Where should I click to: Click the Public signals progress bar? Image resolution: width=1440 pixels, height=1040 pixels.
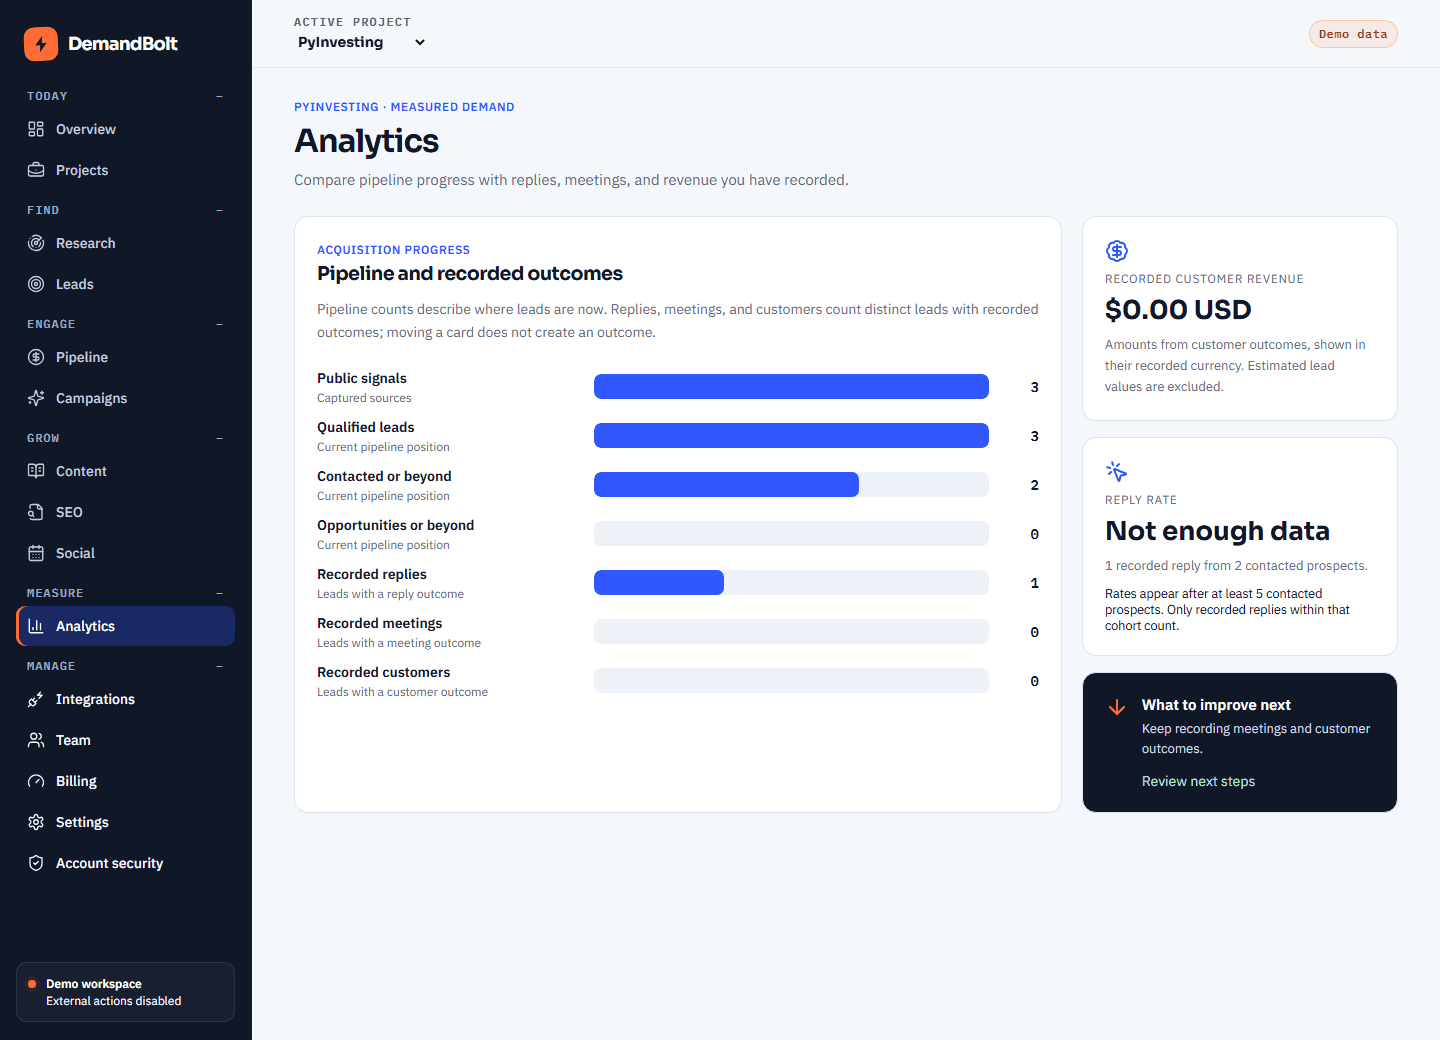click(x=791, y=387)
